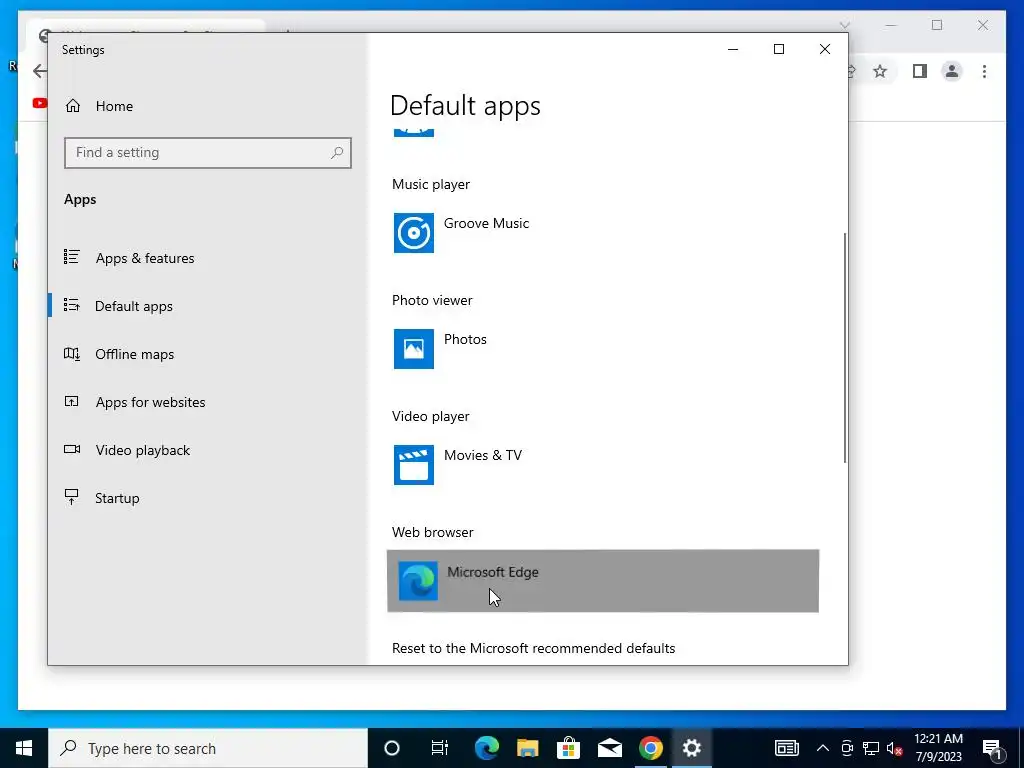Image resolution: width=1024 pixels, height=768 pixels.
Task: Open the Chrome three-dot menu
Action: coord(984,71)
